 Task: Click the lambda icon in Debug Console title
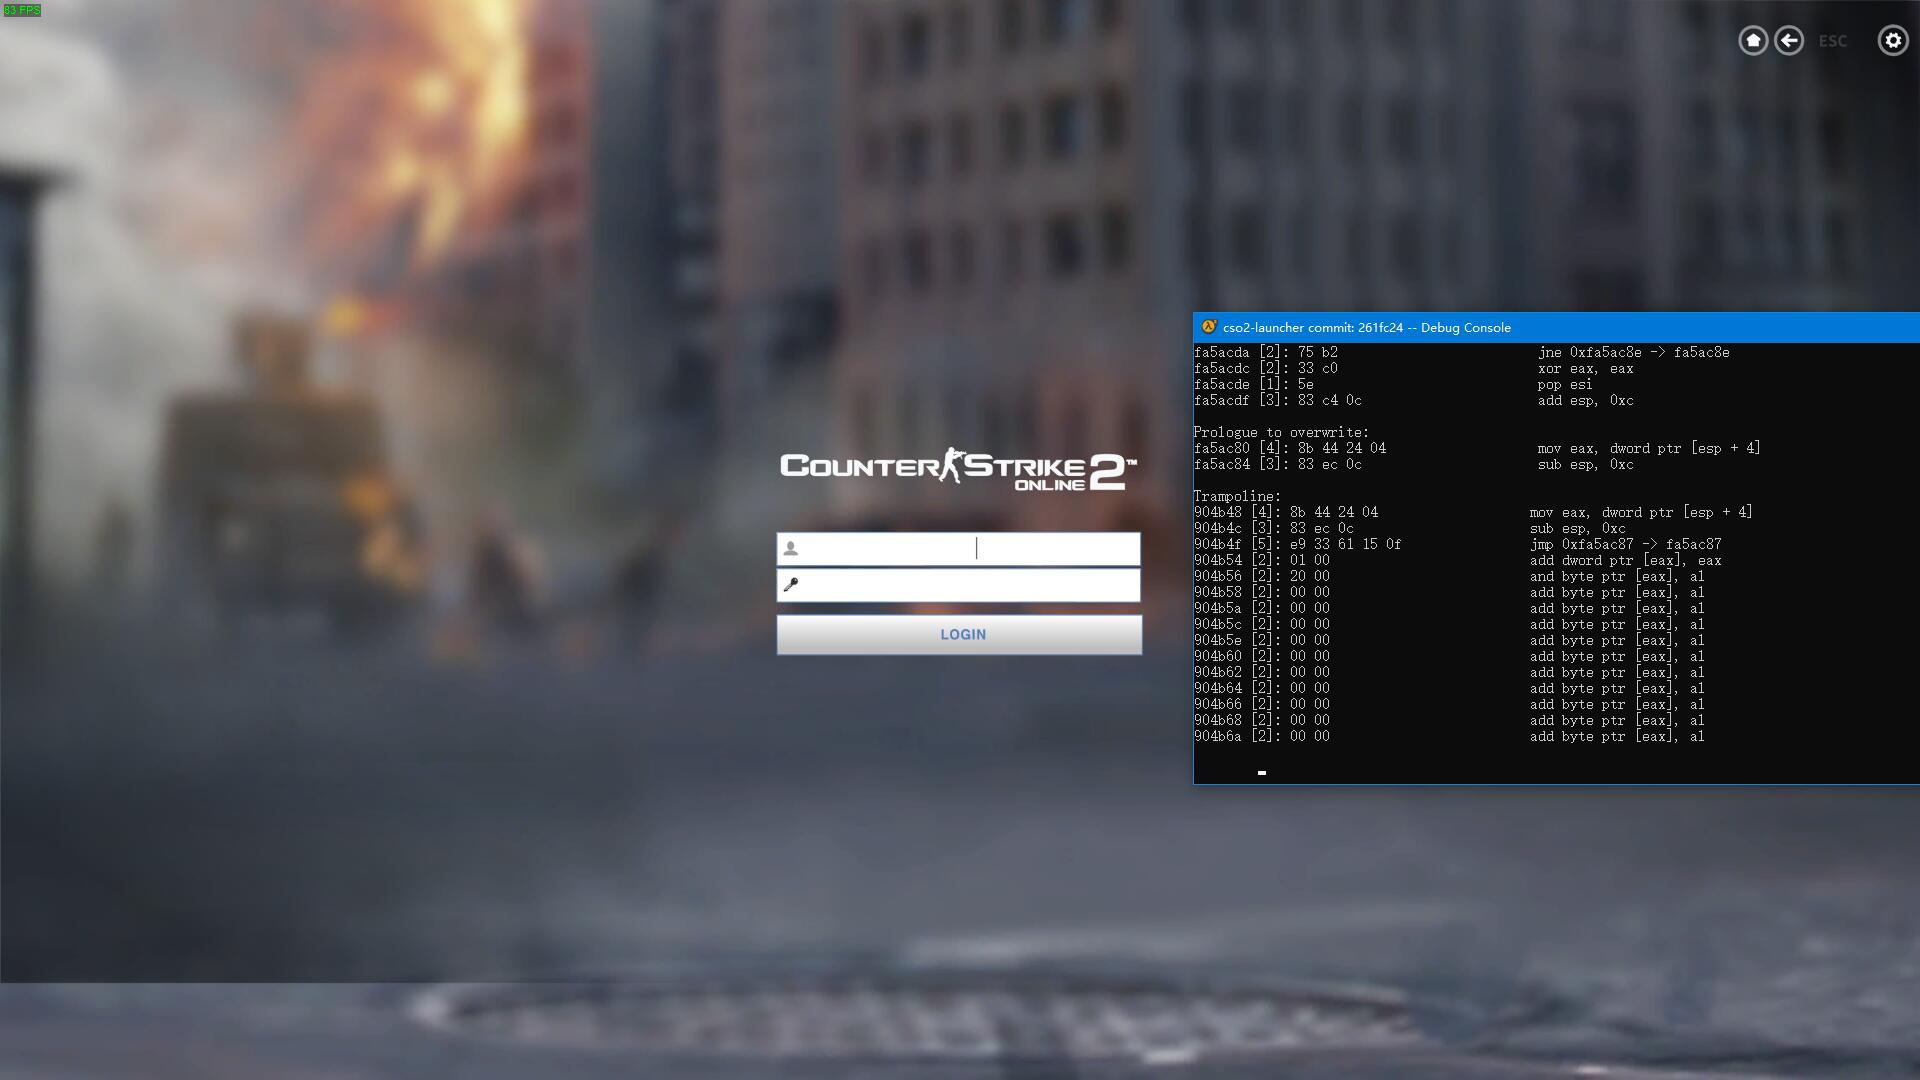click(x=1208, y=327)
